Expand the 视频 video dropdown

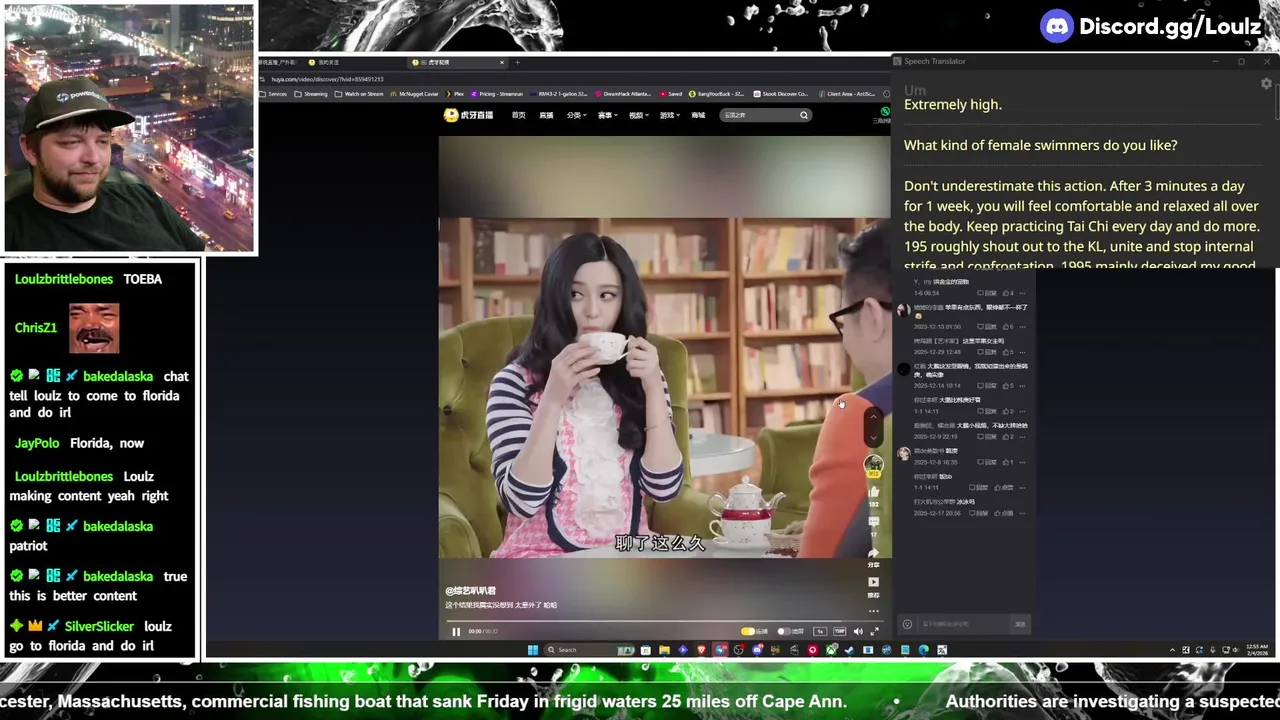point(638,115)
